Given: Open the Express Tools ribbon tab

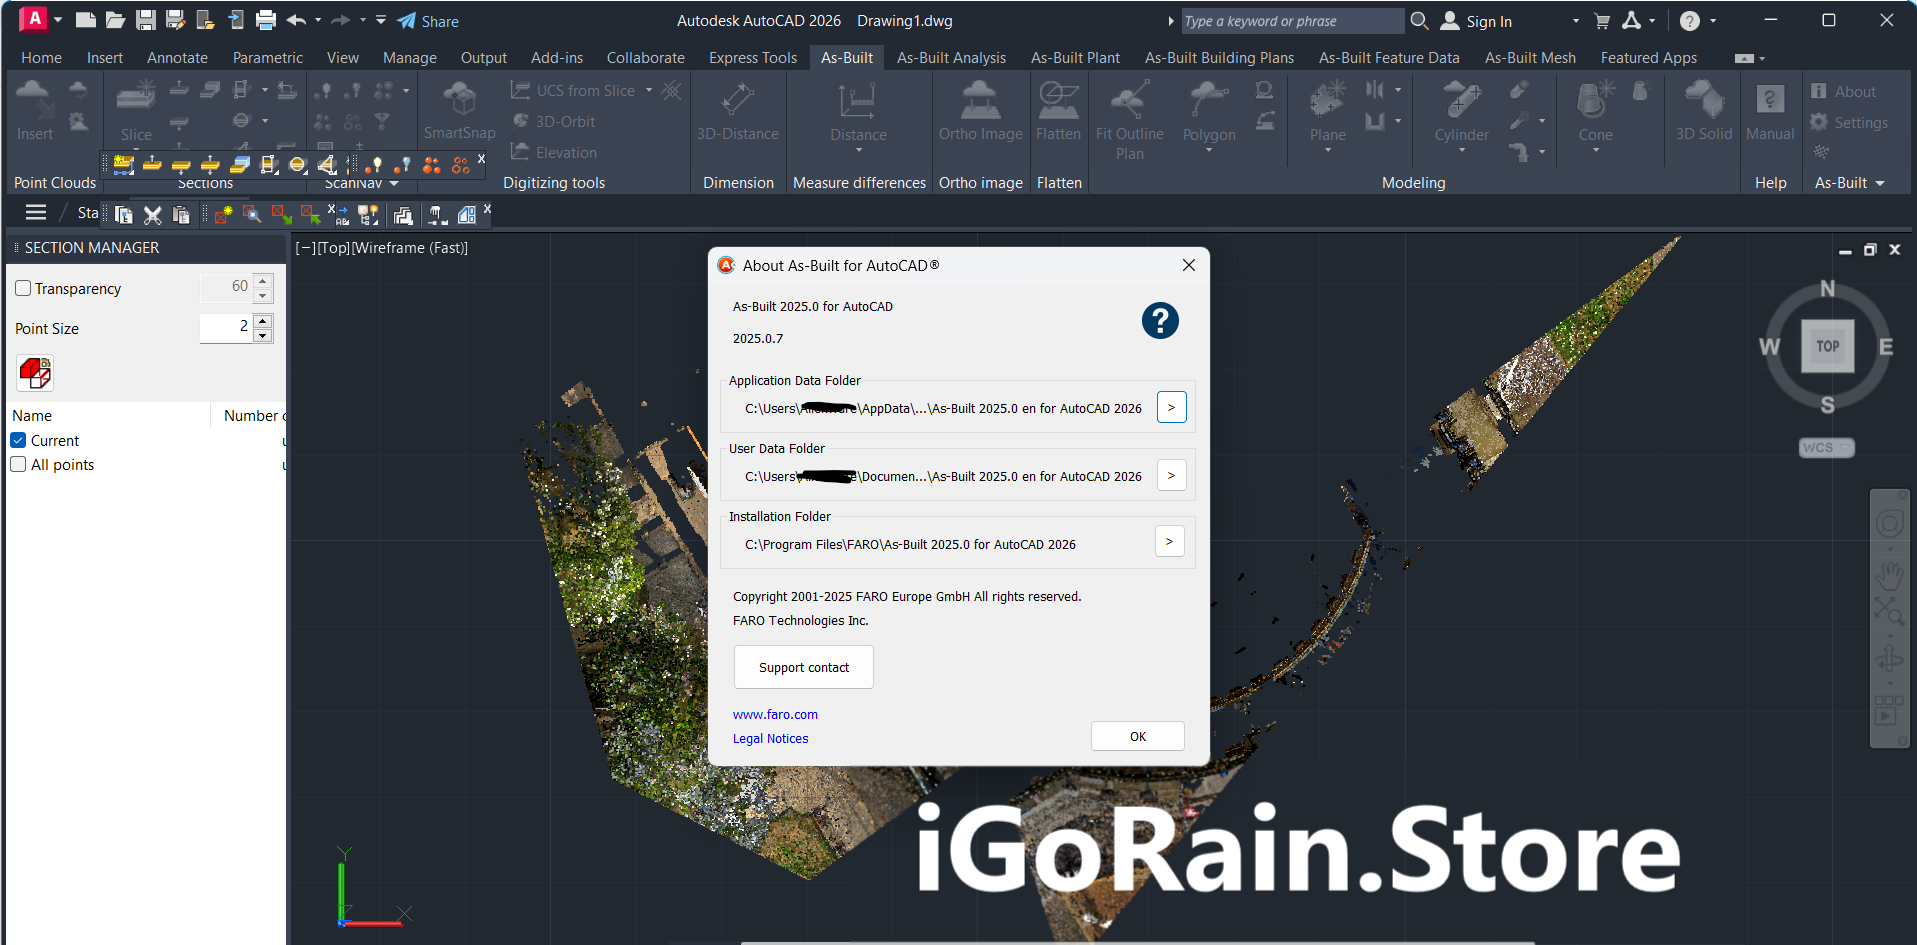Looking at the screenshot, I should click(752, 58).
